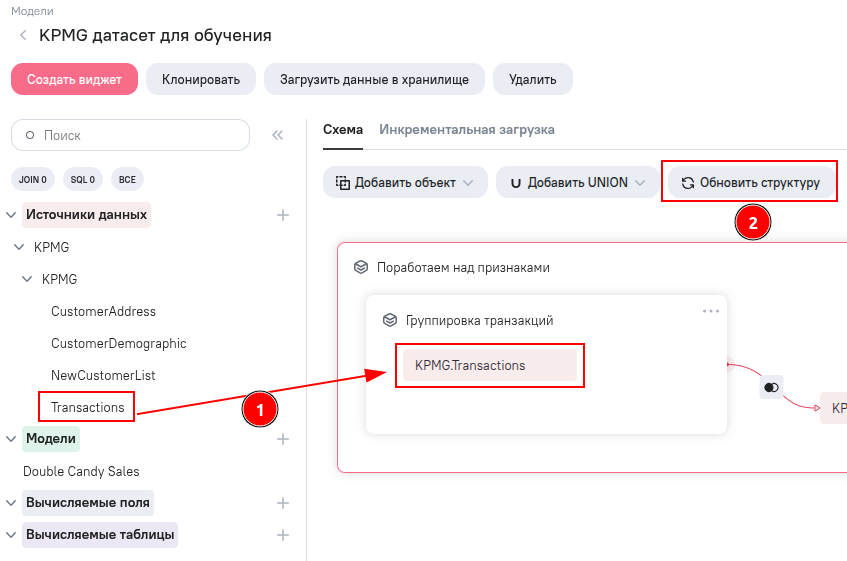Switch to the Инкрементальная загрузка tab
This screenshot has height=561, width=847.
click(467, 130)
